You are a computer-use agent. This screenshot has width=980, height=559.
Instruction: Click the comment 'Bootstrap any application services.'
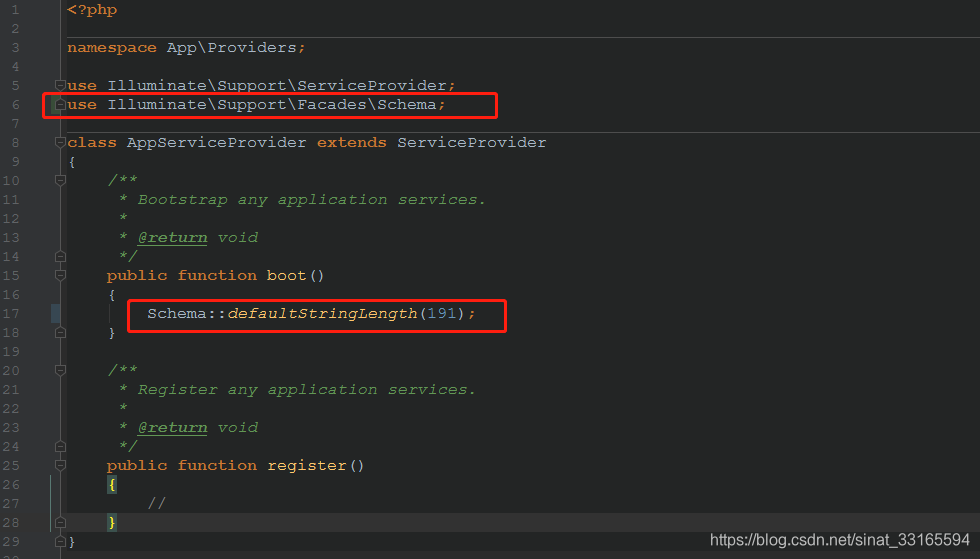pyautogui.click(x=311, y=199)
